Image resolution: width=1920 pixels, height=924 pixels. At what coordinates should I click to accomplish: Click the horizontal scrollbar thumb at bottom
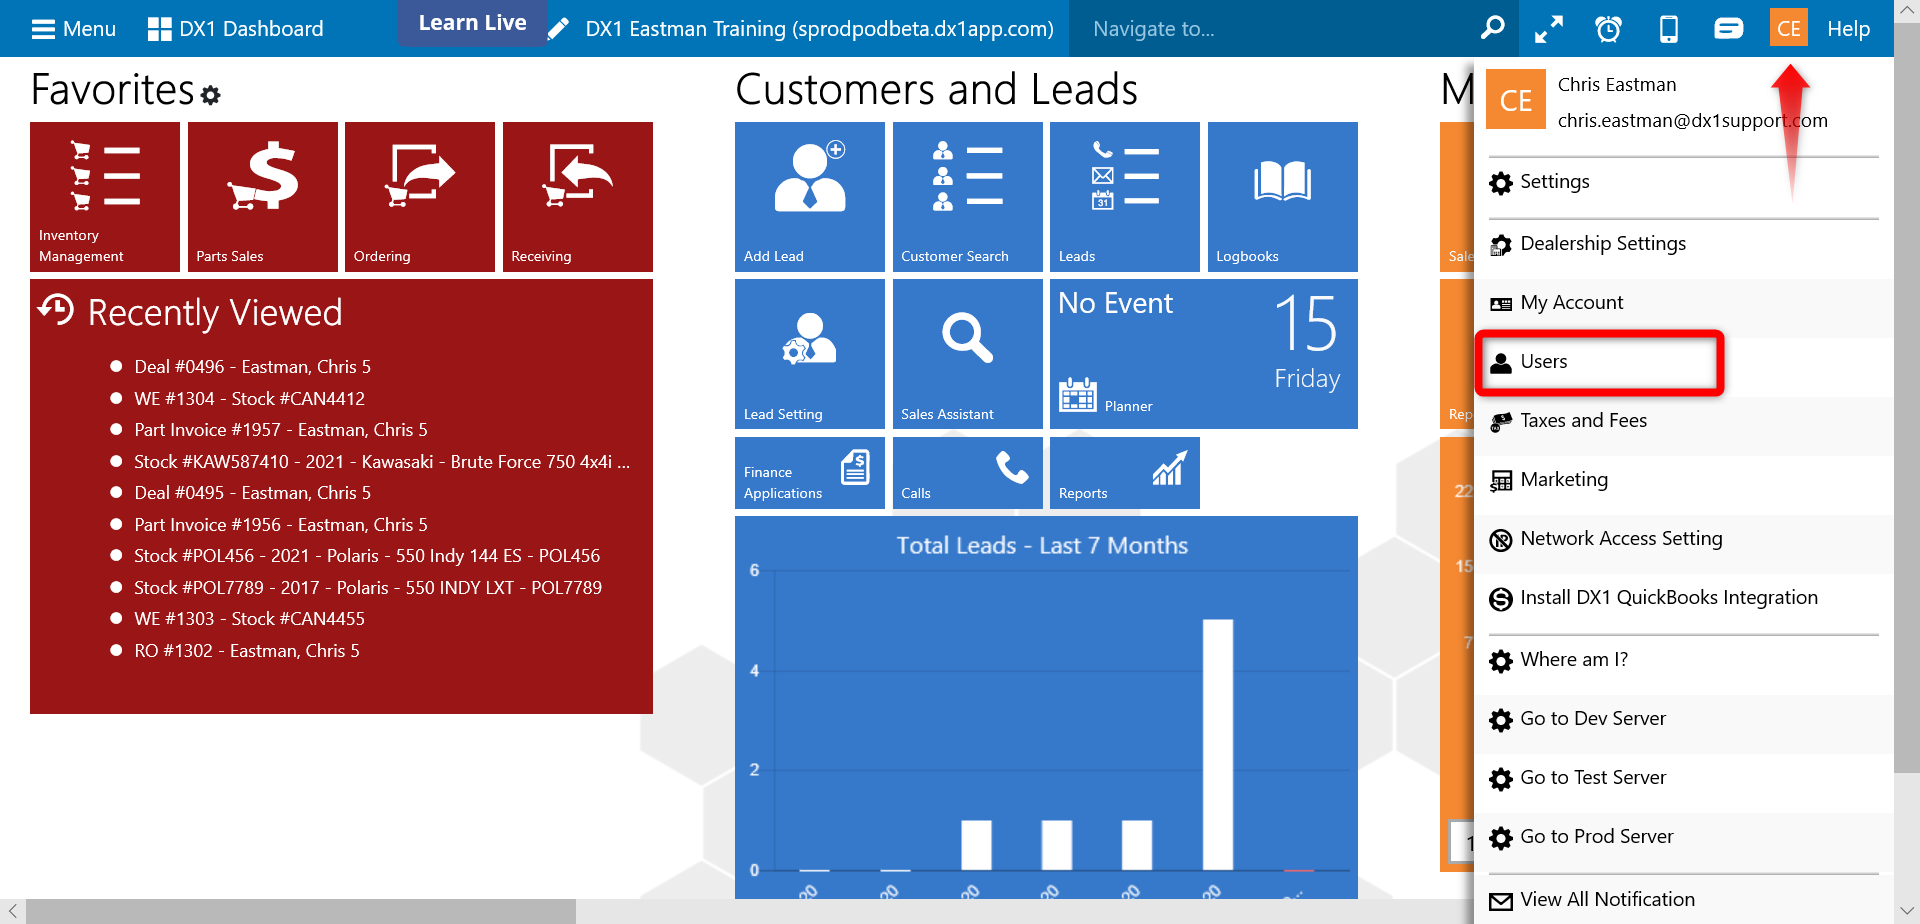301,912
